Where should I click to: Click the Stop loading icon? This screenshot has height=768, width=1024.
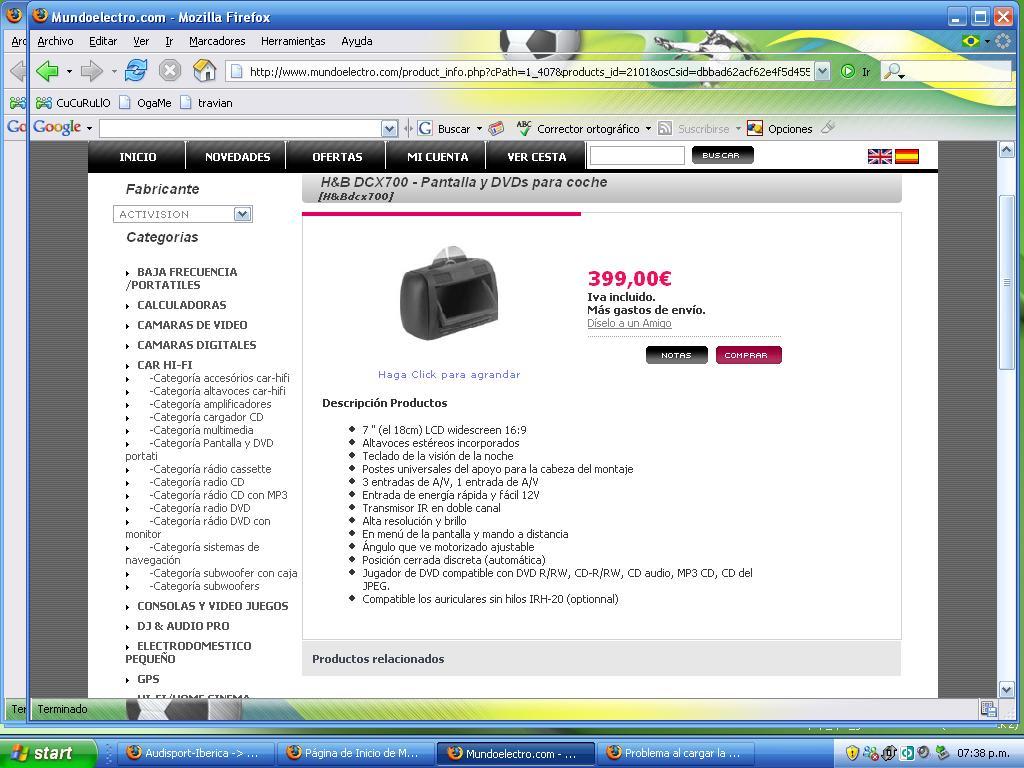(170, 71)
